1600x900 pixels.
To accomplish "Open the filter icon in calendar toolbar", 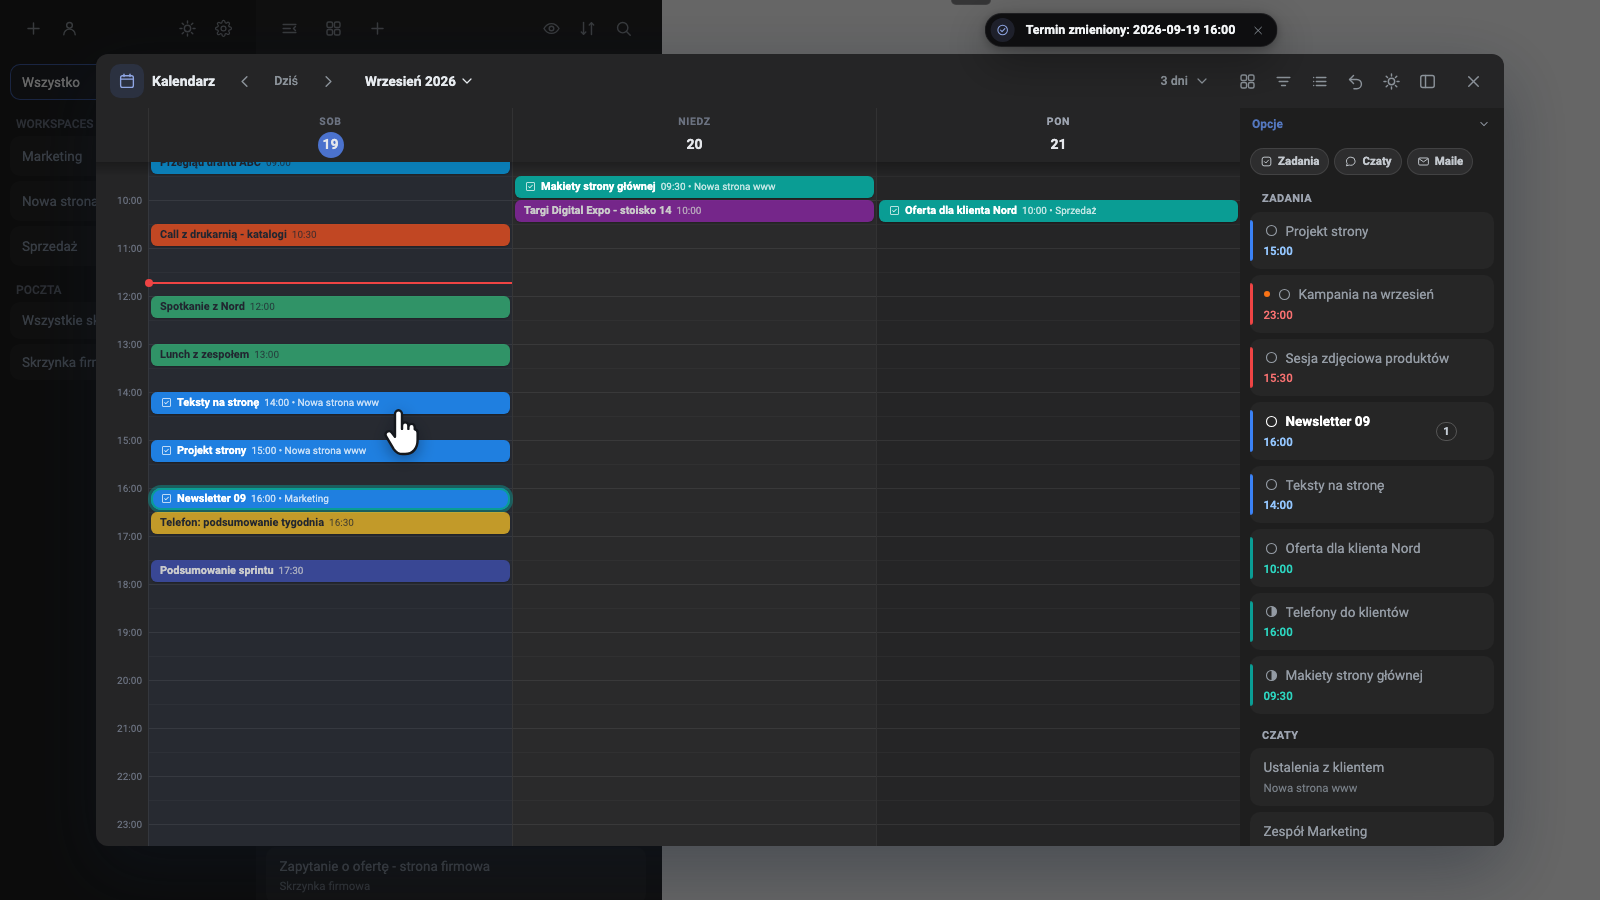I will point(1283,82).
